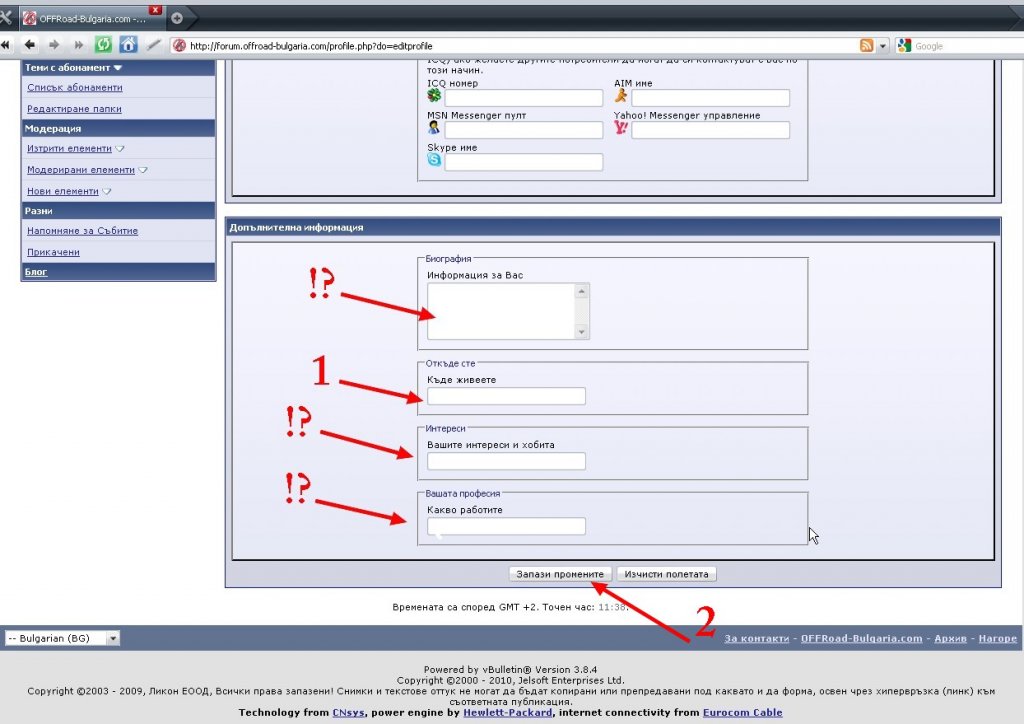Click the Skype име input field
This screenshot has height=724, width=1024.
click(524, 162)
